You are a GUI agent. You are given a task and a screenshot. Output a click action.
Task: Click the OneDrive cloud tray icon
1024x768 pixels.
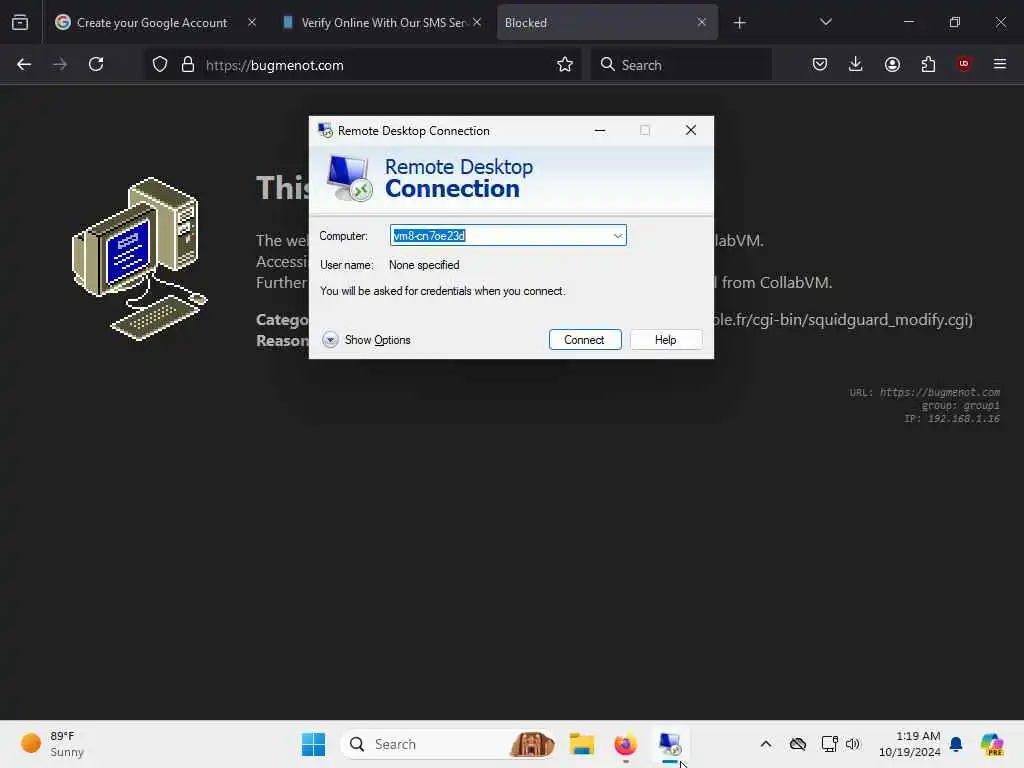click(797, 744)
